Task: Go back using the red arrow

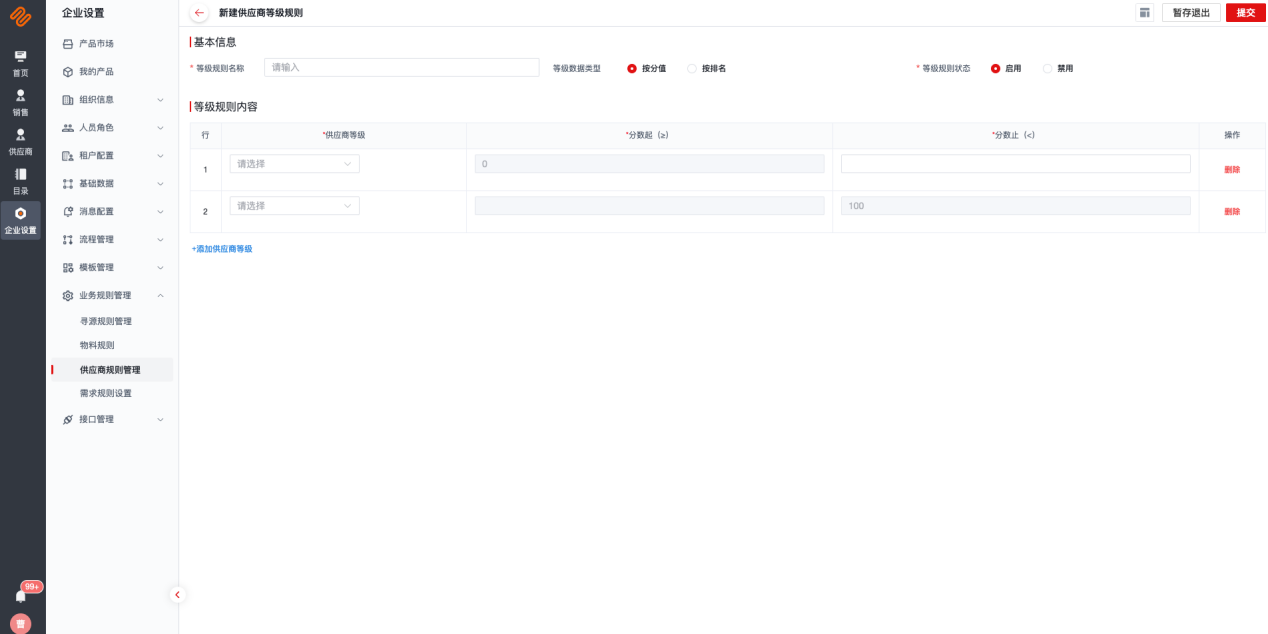Action: (x=199, y=13)
